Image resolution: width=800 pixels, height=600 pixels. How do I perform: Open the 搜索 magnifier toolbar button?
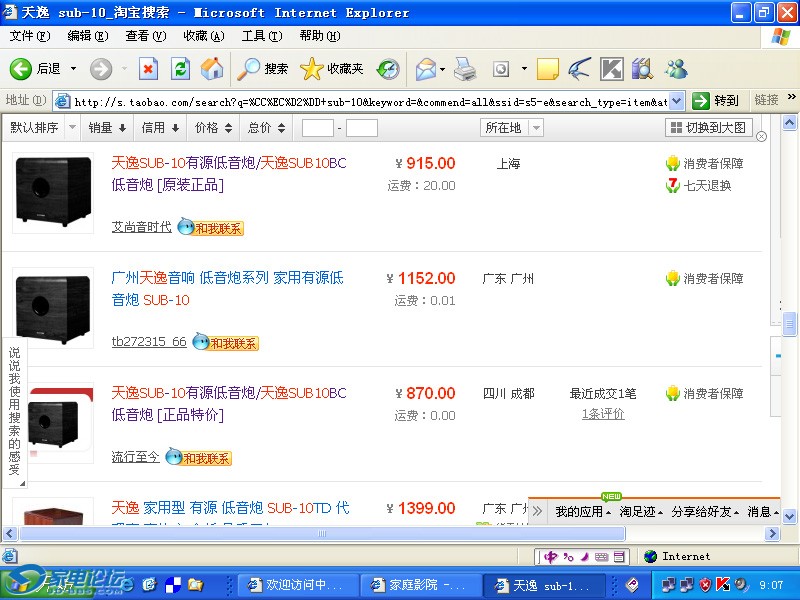[263, 69]
